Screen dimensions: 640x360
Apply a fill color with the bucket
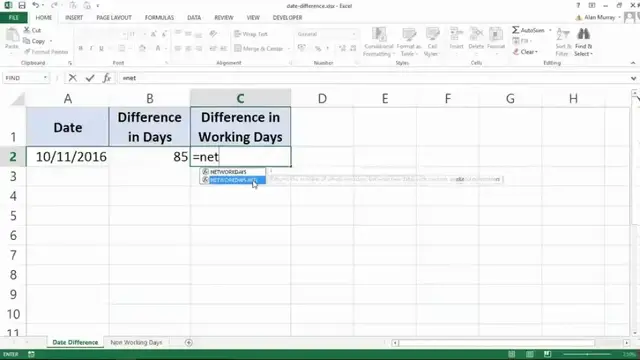point(142,48)
